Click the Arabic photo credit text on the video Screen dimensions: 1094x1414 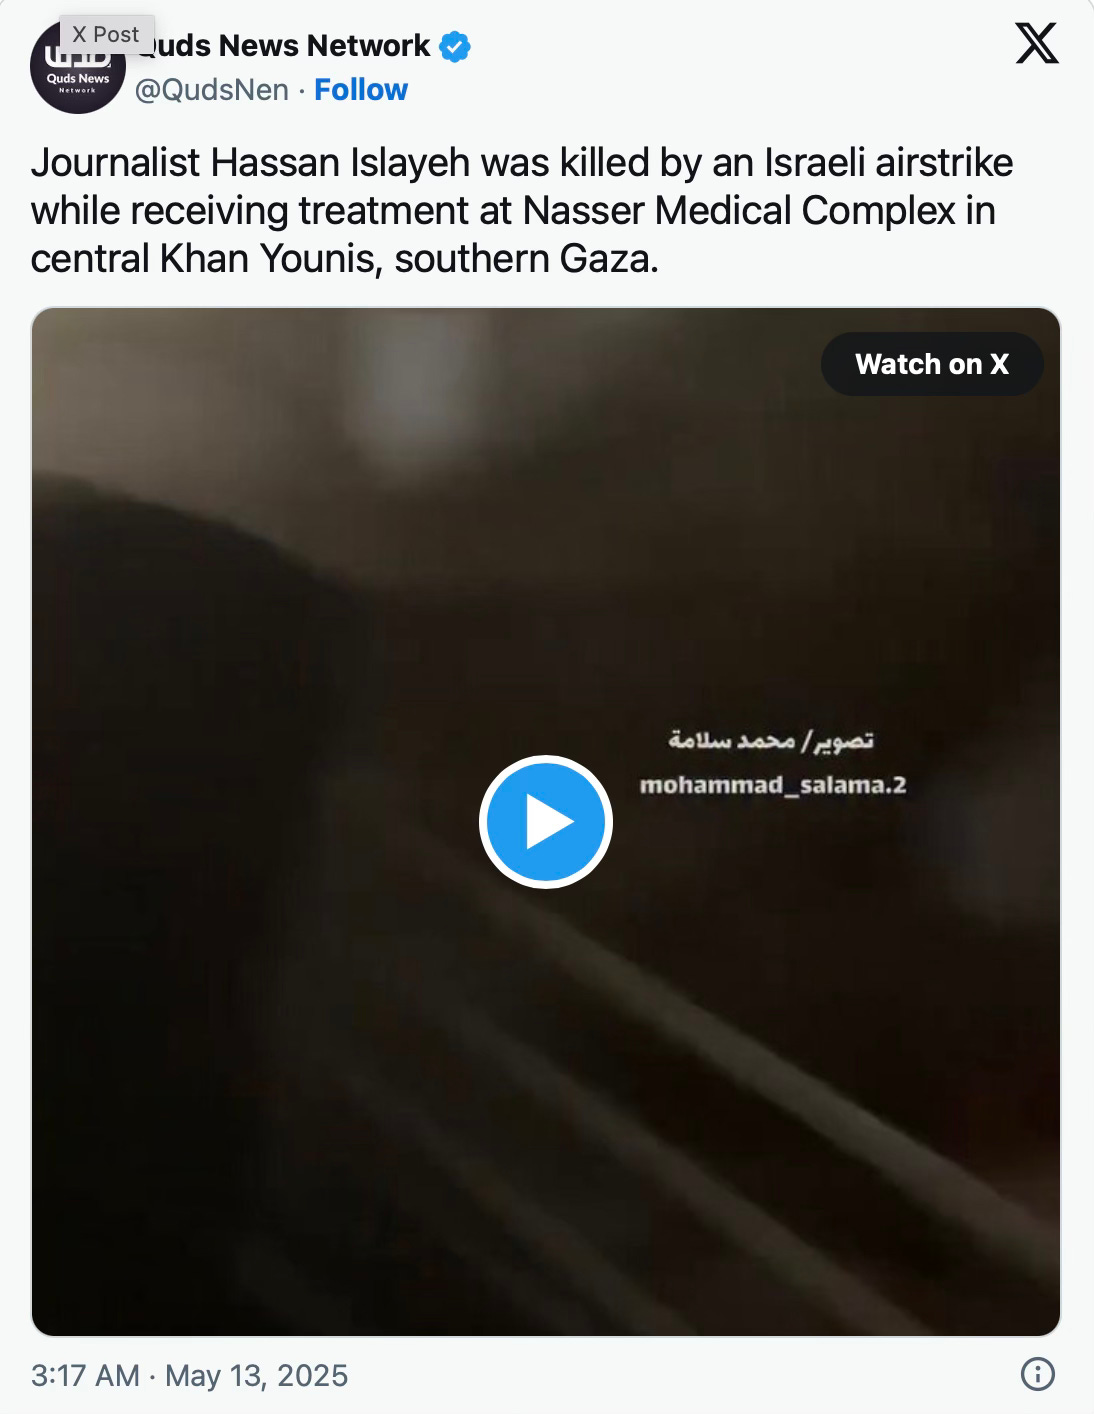[x=772, y=741]
